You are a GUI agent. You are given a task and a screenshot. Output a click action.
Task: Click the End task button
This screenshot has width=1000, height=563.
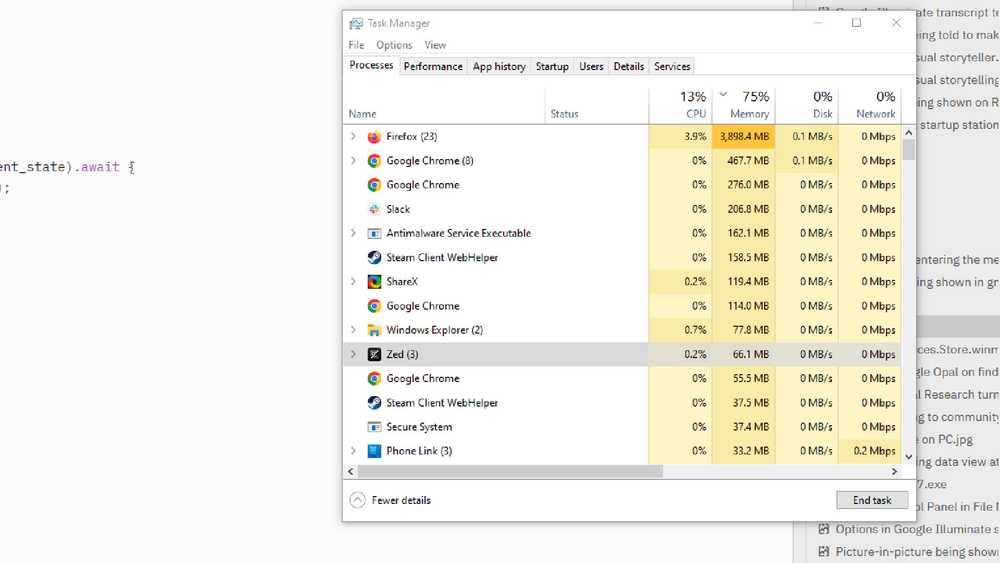[872, 501]
